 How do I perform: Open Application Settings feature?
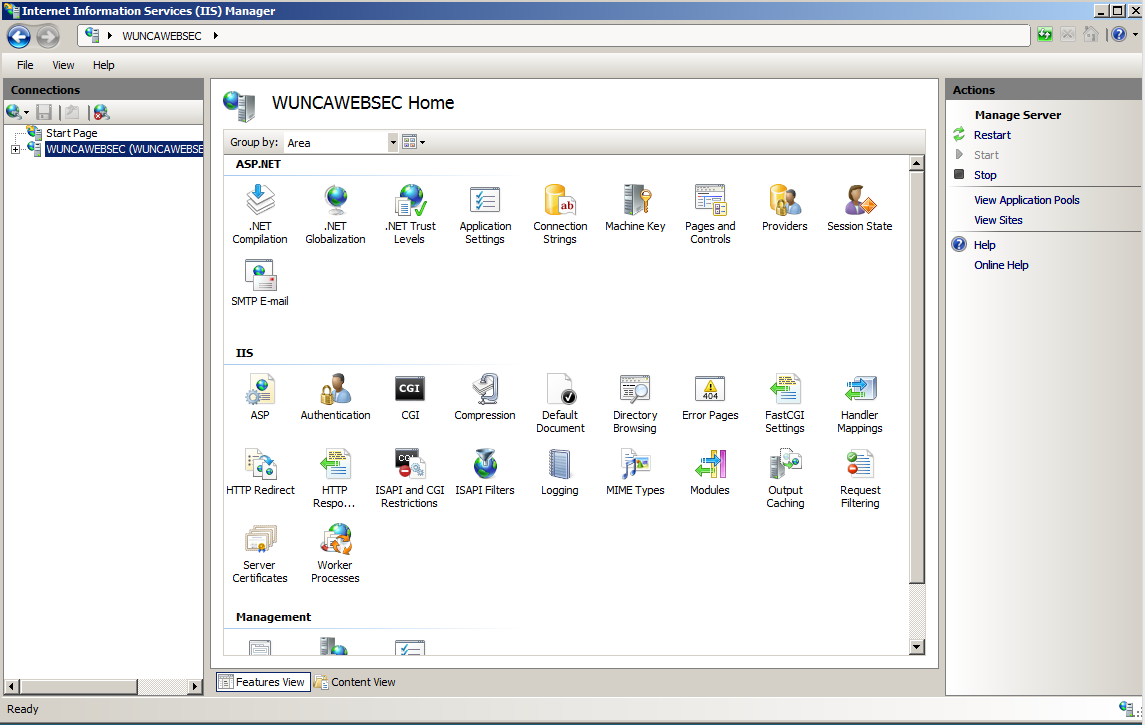(x=485, y=213)
